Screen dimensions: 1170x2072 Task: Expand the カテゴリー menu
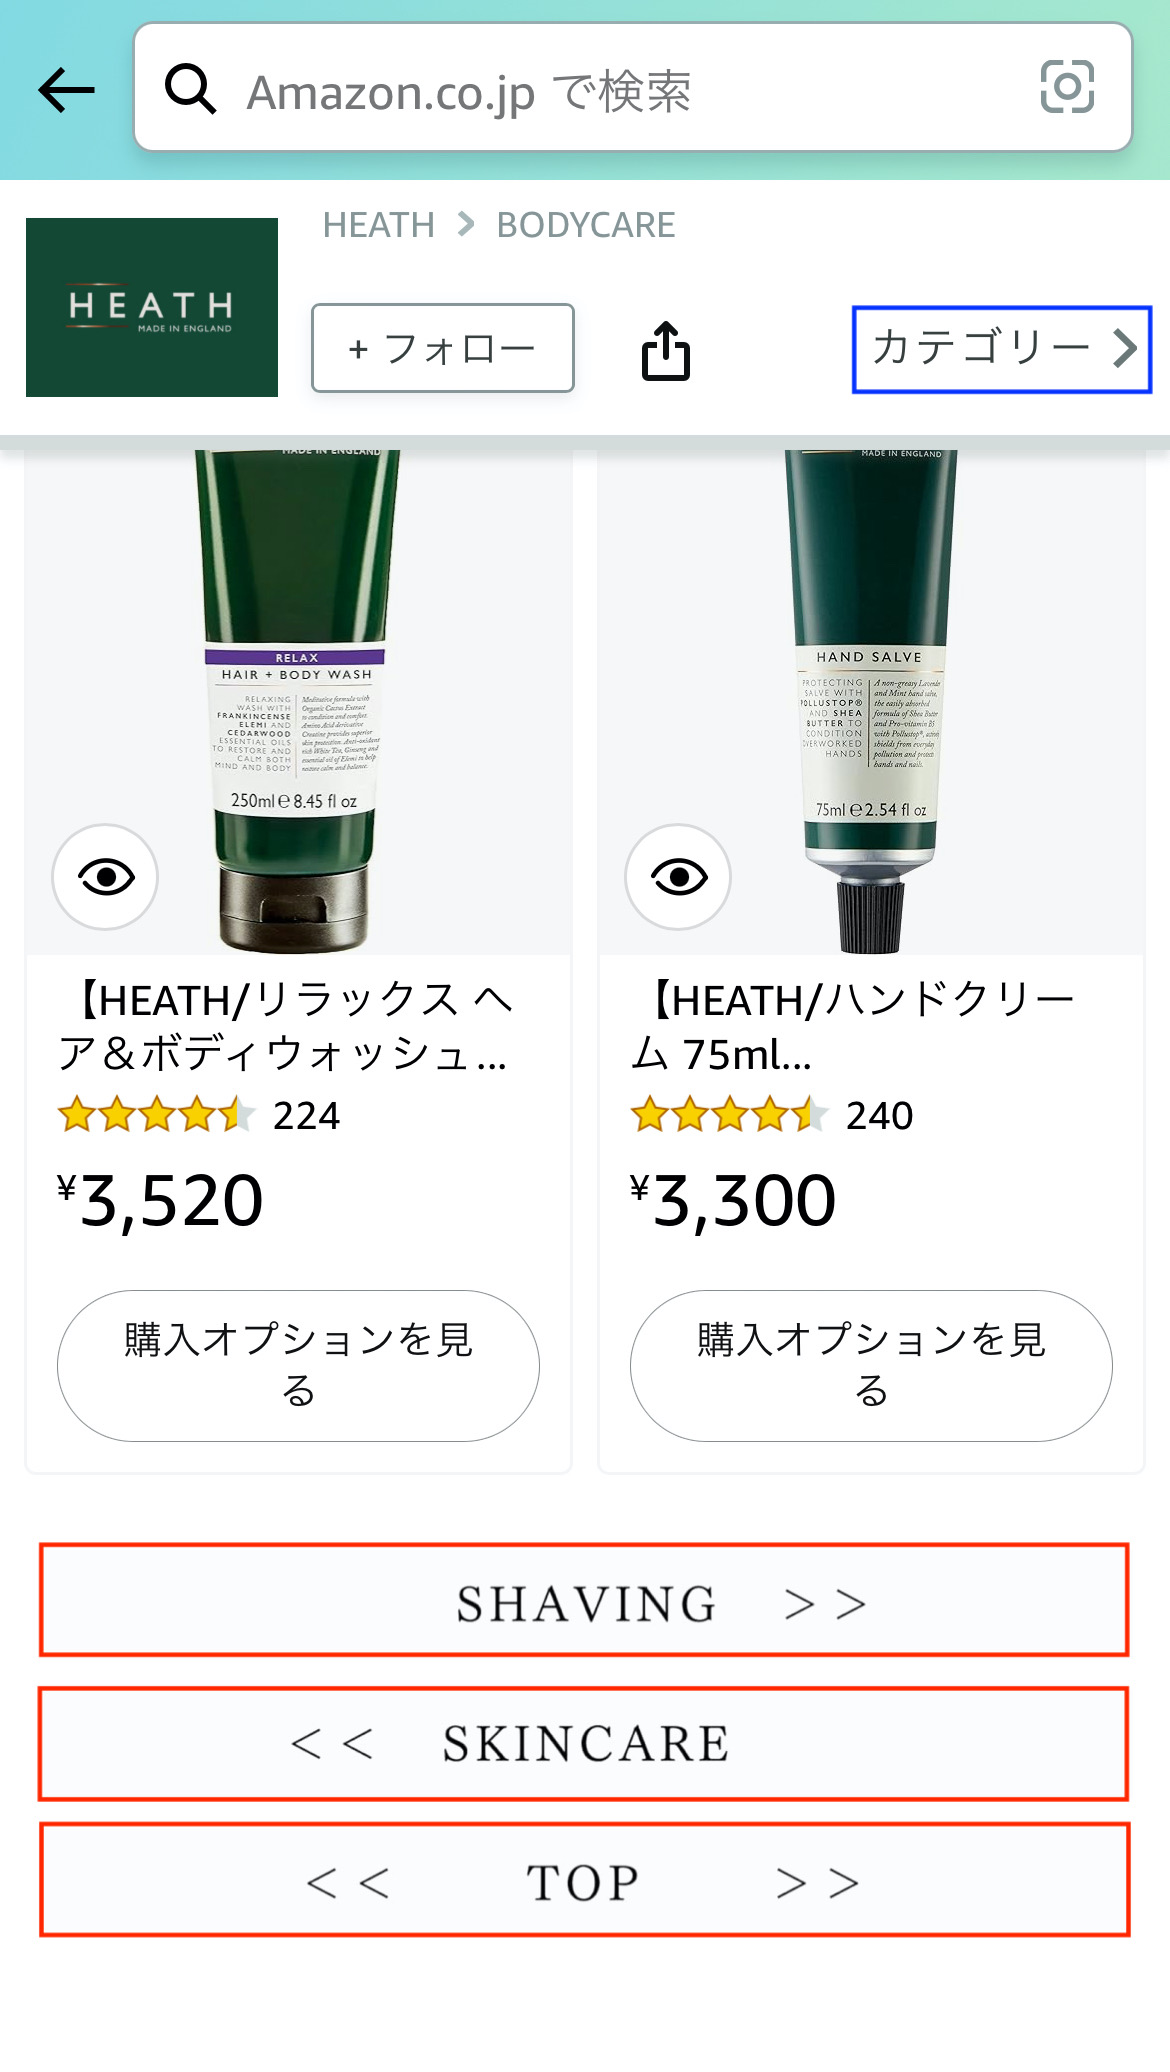pyautogui.click(x=1002, y=349)
